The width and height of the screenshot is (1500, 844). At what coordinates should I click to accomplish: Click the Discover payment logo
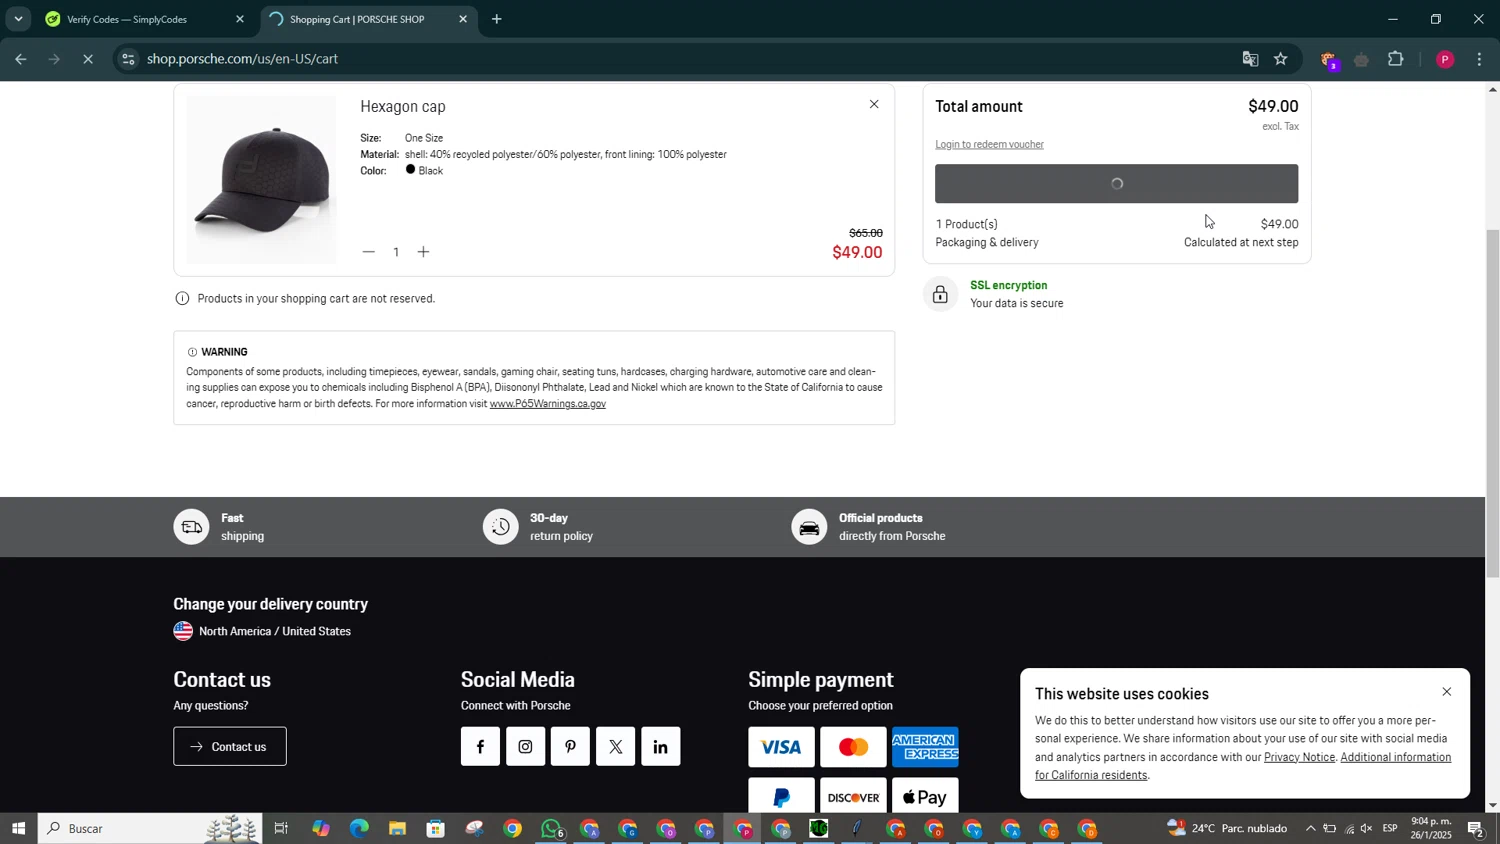[853, 796]
